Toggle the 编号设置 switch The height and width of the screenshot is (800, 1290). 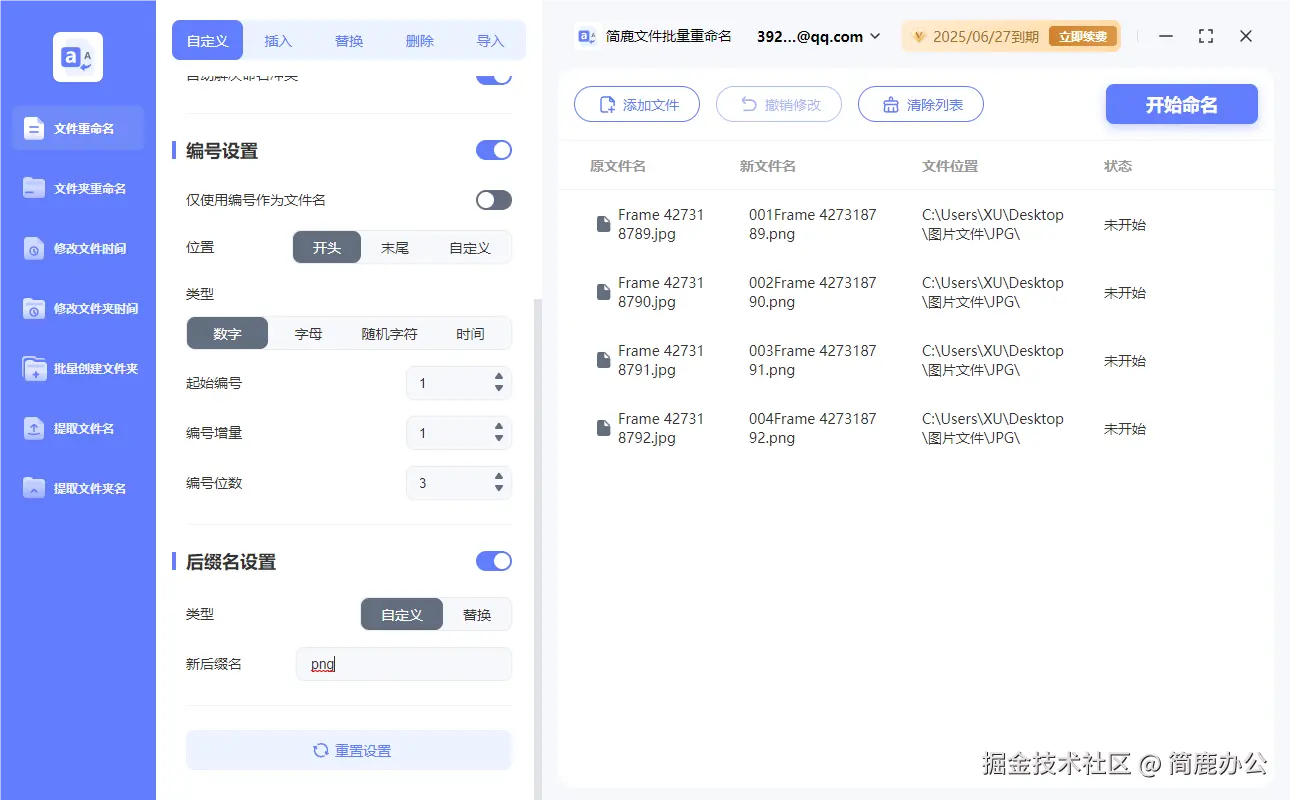click(494, 150)
